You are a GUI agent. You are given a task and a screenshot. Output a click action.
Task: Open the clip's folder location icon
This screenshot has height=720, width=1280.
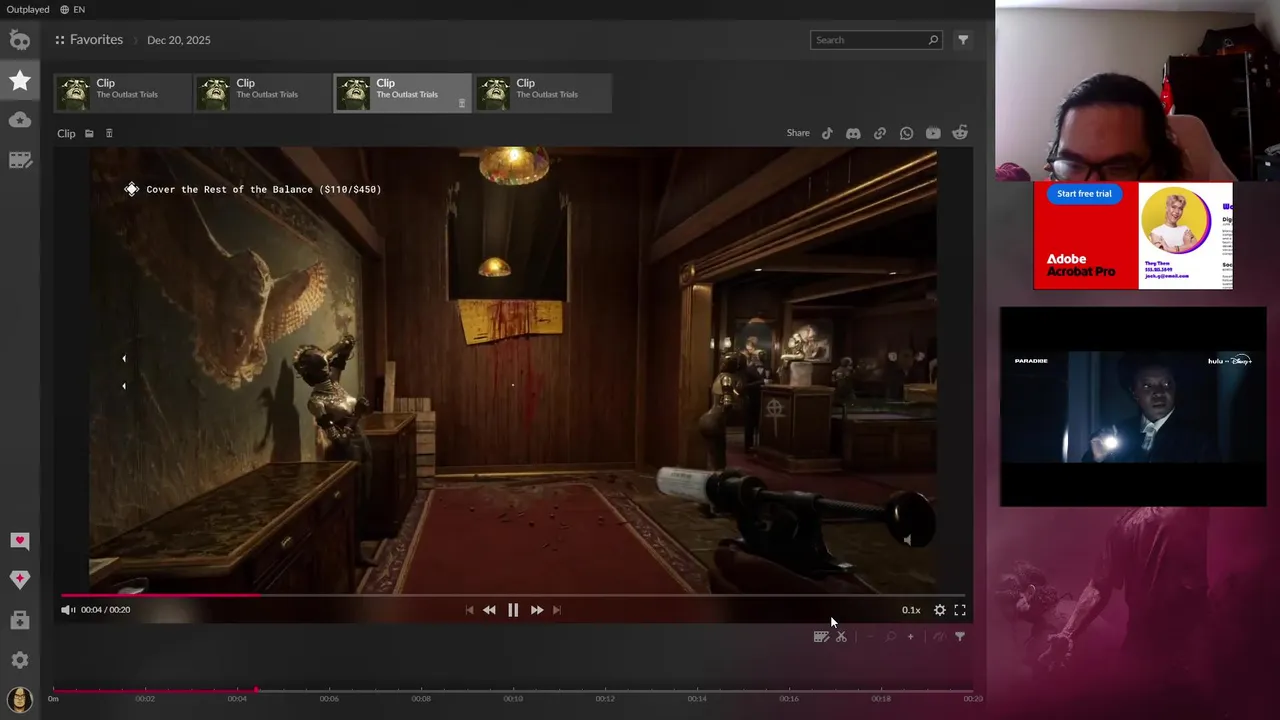click(89, 133)
